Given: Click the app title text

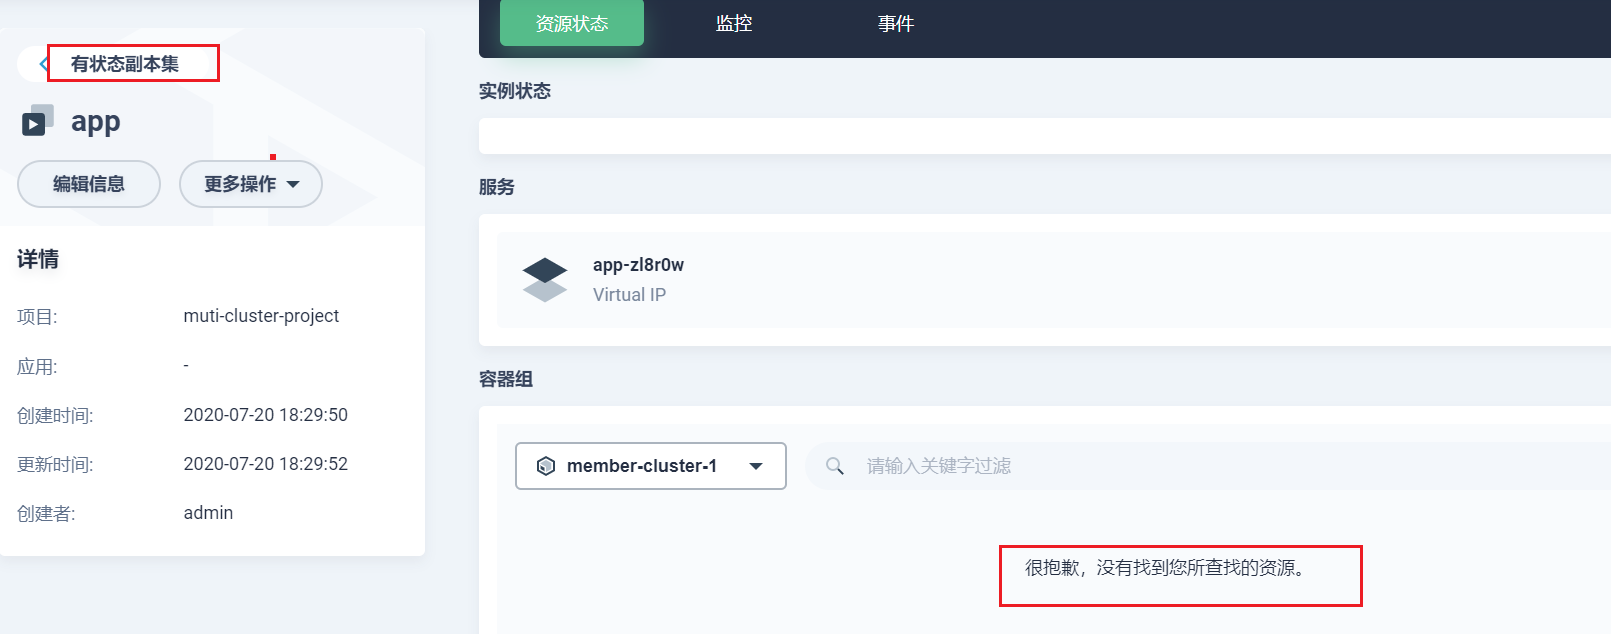Looking at the screenshot, I should point(96,122).
